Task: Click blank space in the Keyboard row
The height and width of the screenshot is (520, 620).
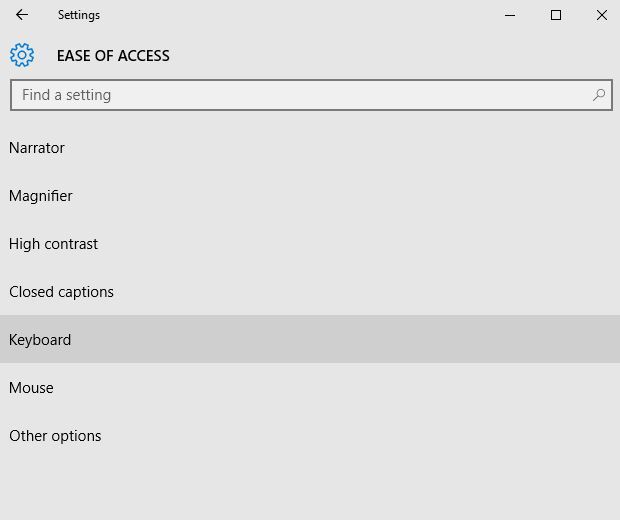Action: pos(344,340)
